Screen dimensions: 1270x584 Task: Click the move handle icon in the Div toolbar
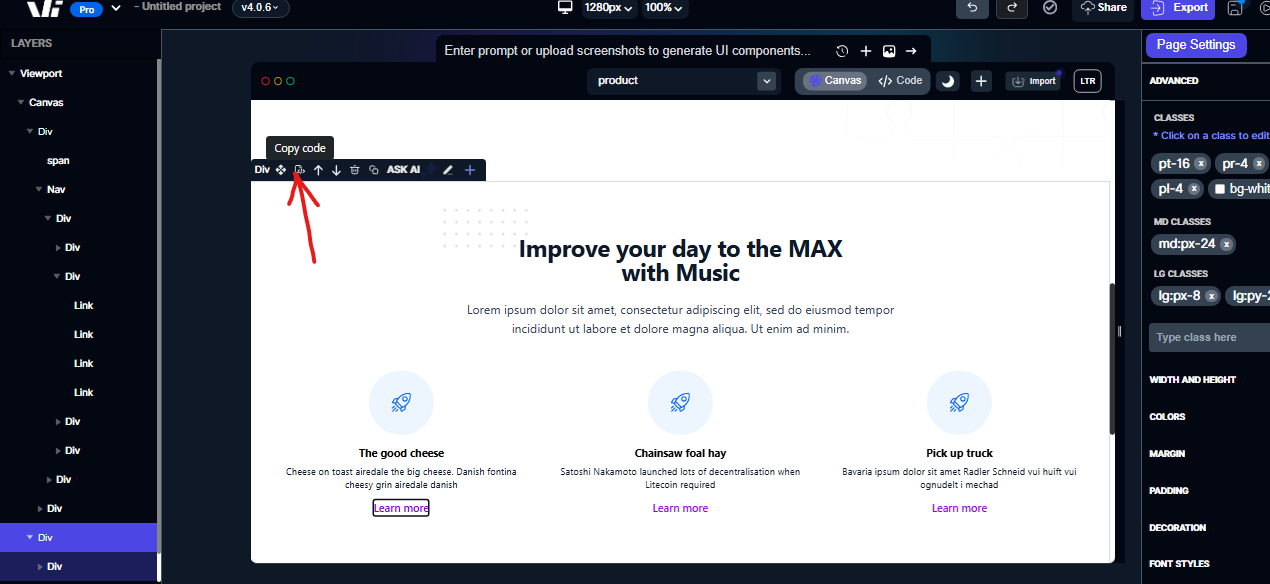point(281,170)
